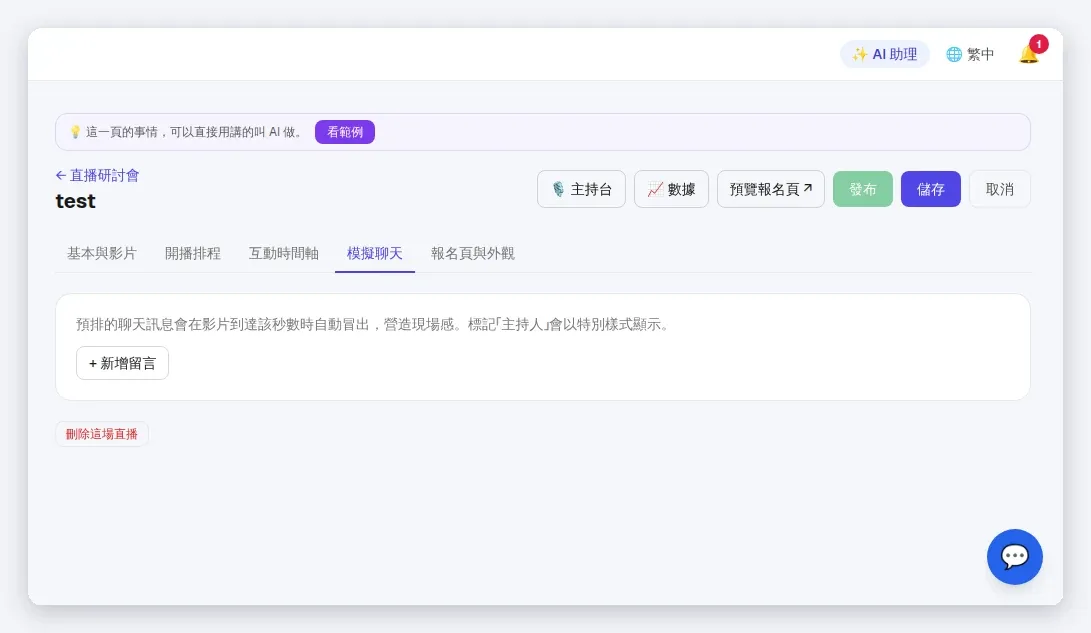This screenshot has width=1091, height=633.
Task: Add a message with 新增留言
Action: [122, 363]
